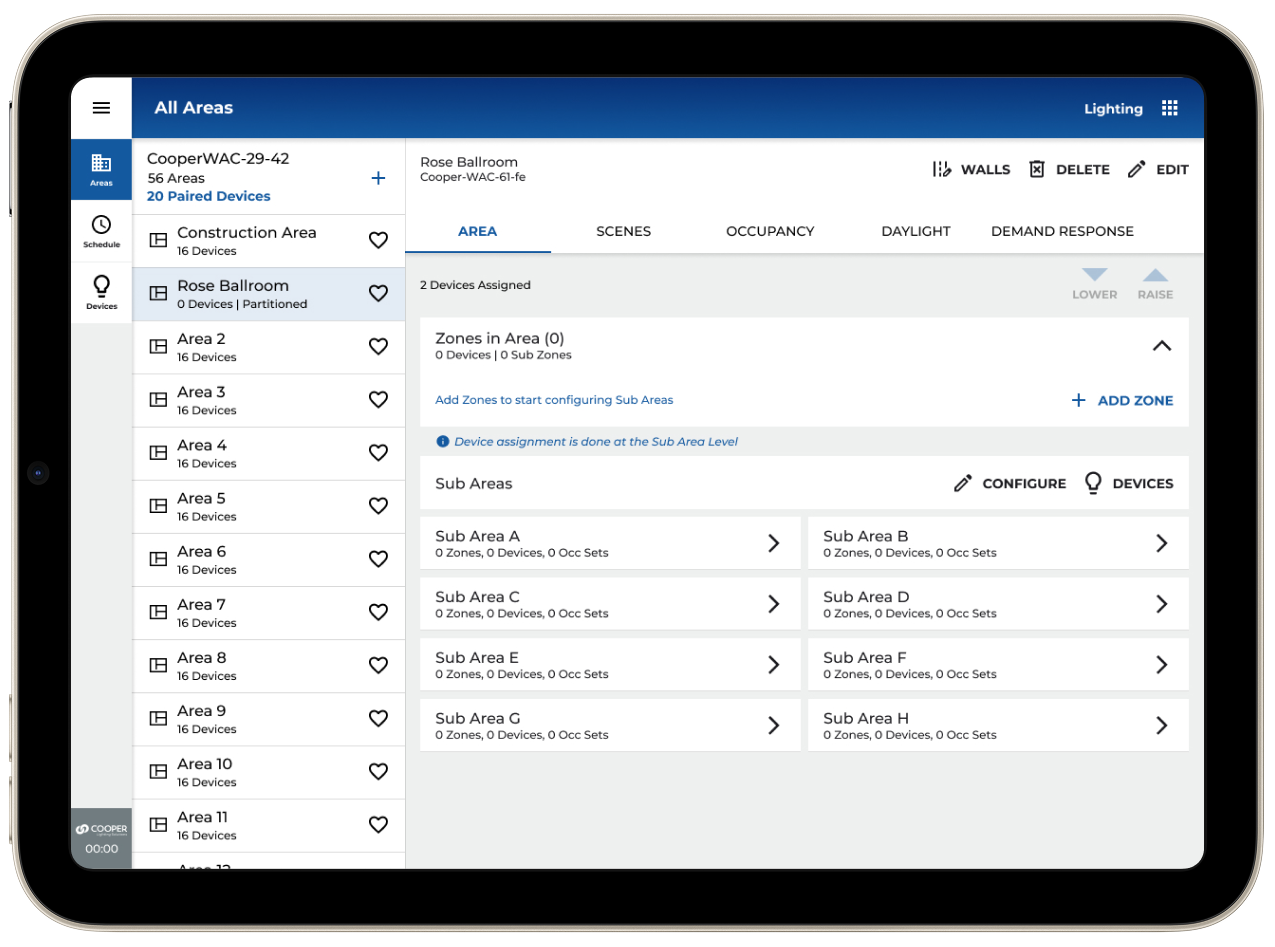
Task: Open Sub Area F details arrow
Action: coord(1161,665)
